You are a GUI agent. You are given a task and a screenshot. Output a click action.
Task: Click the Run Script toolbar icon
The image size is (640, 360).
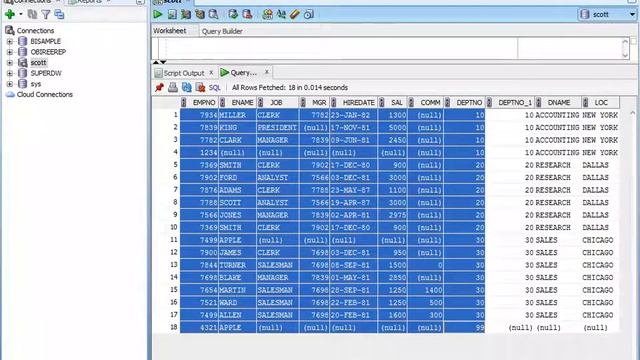[x=172, y=14]
